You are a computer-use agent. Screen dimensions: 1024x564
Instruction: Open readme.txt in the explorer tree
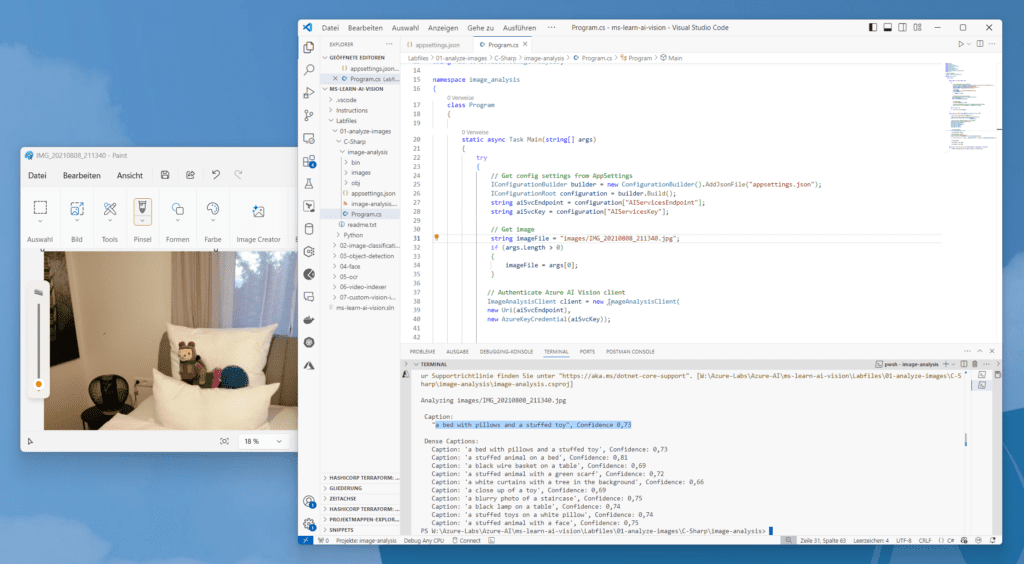pos(361,225)
